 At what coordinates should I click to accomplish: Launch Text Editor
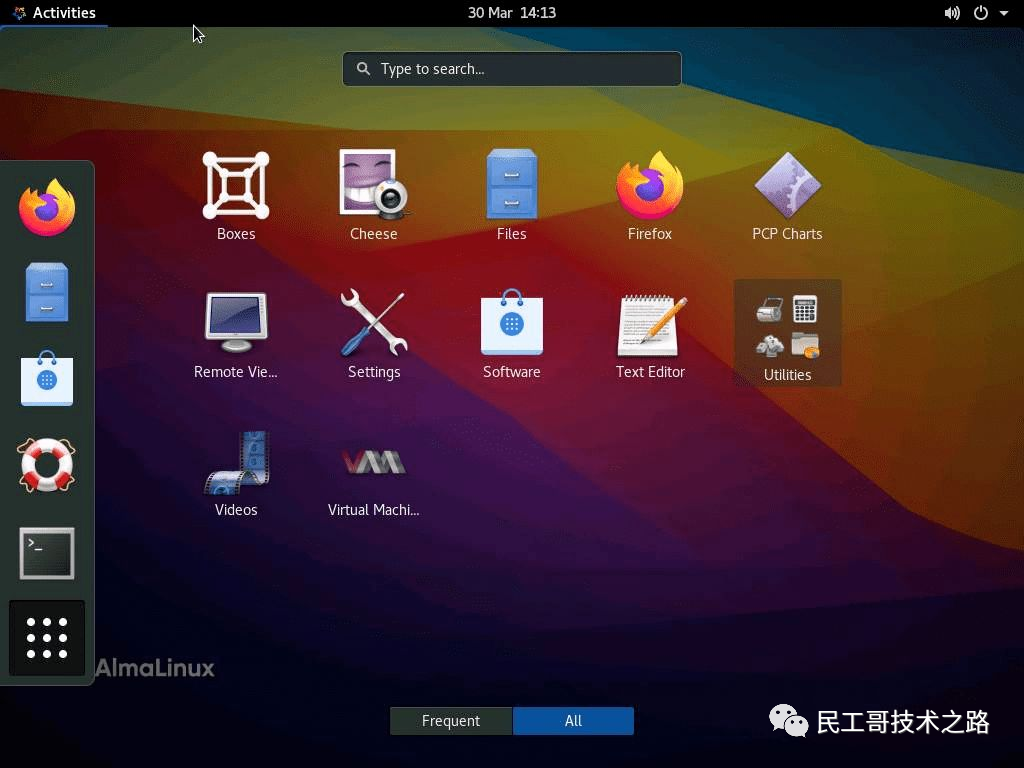tap(649, 334)
